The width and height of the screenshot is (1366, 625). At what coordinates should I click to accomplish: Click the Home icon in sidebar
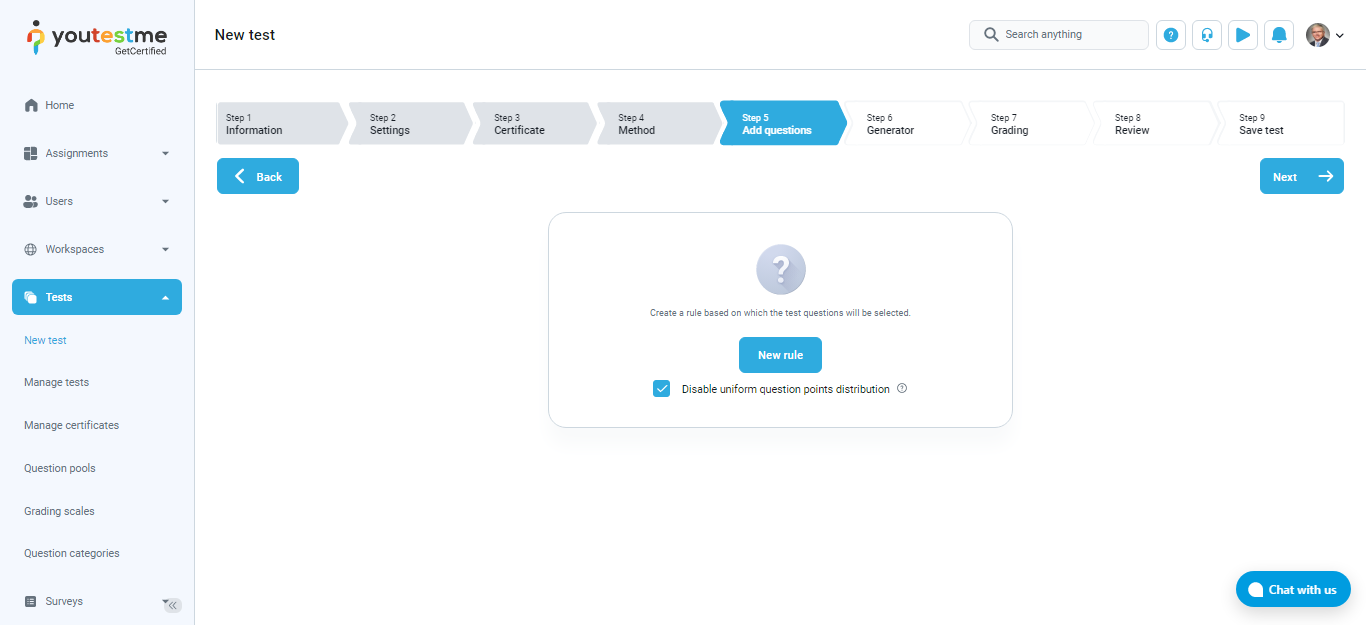(x=31, y=105)
